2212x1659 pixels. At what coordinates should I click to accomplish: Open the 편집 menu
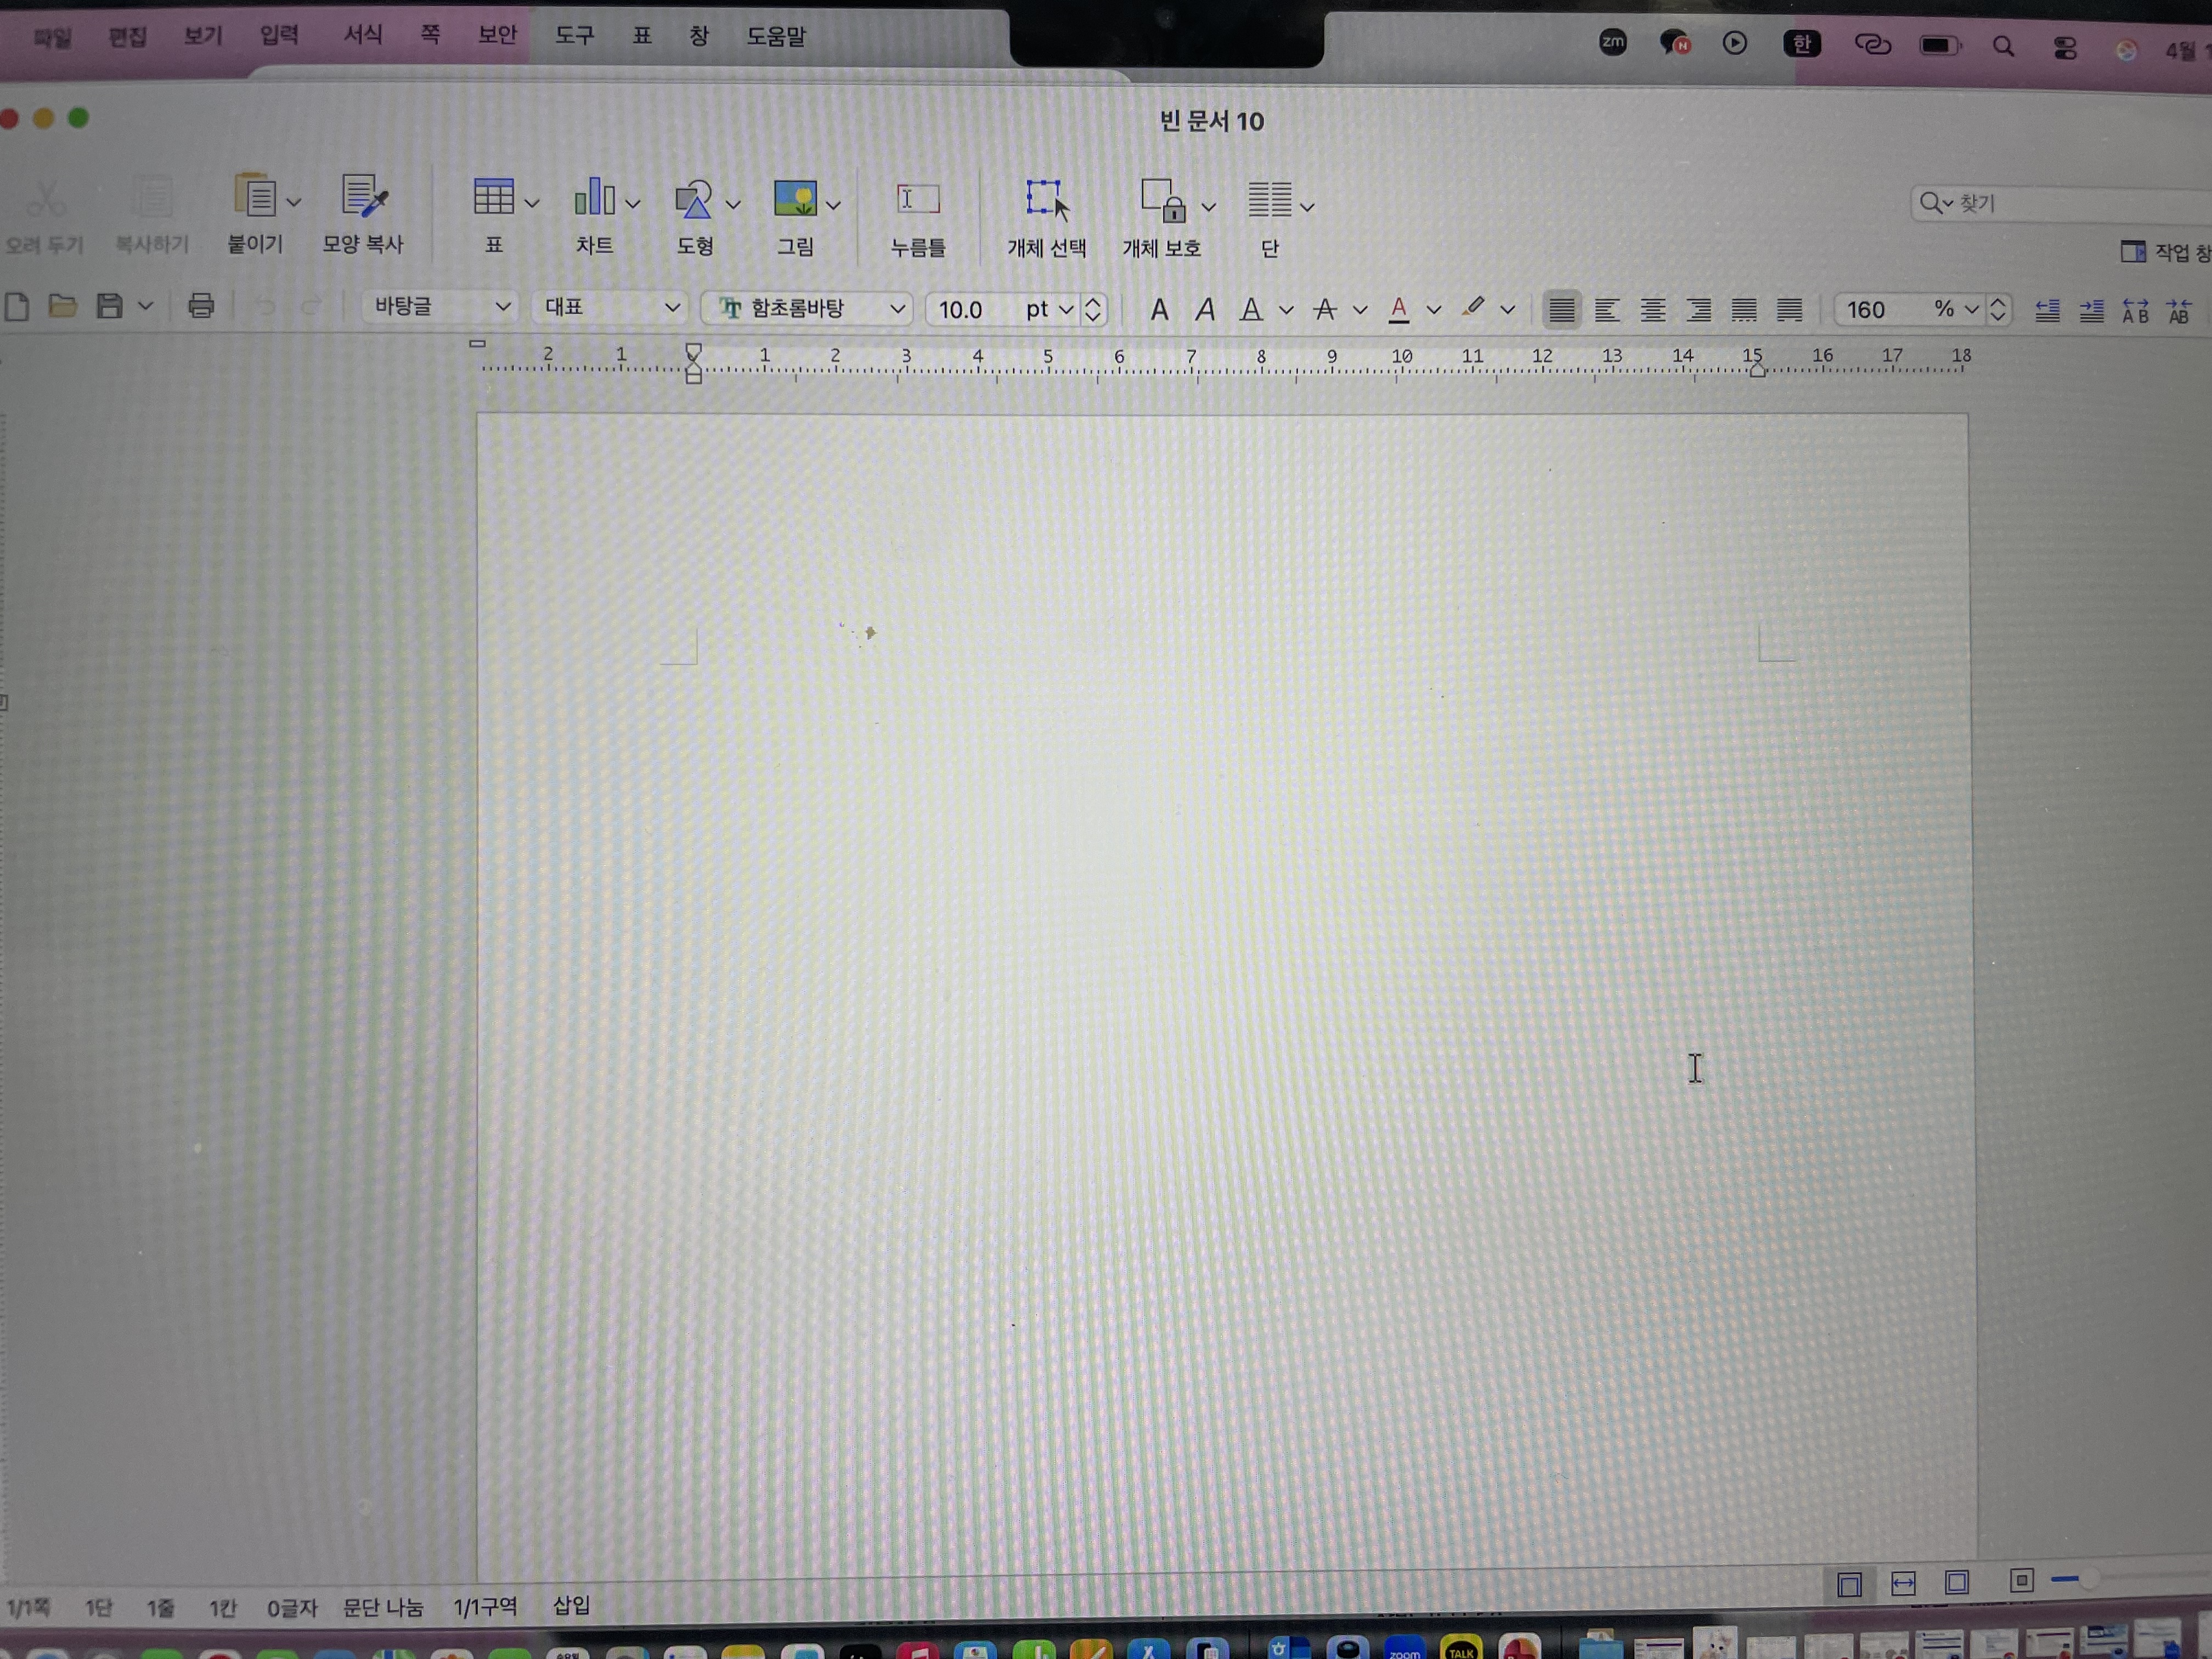128,37
